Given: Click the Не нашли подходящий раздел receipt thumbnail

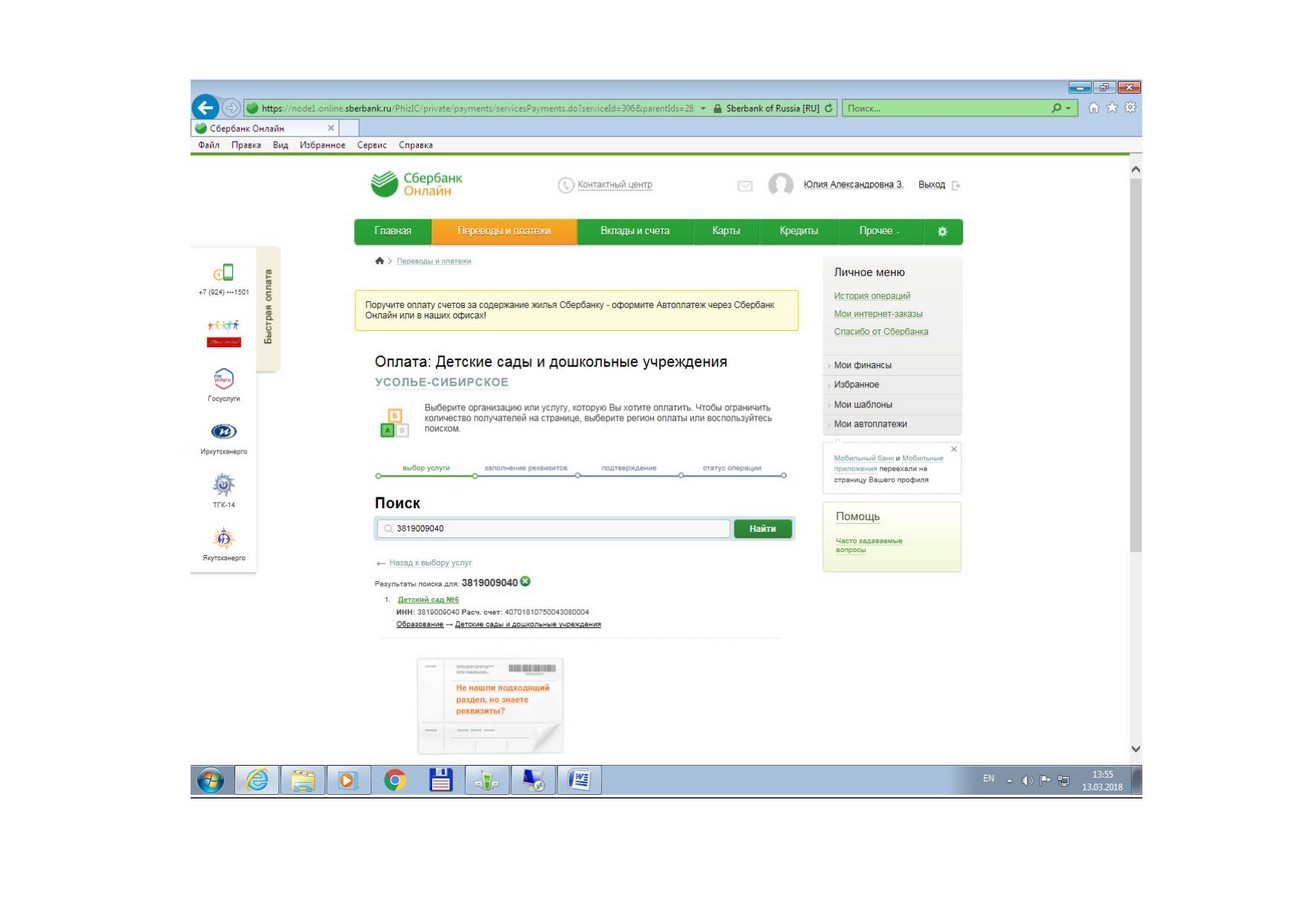Looking at the screenshot, I should click(x=490, y=705).
